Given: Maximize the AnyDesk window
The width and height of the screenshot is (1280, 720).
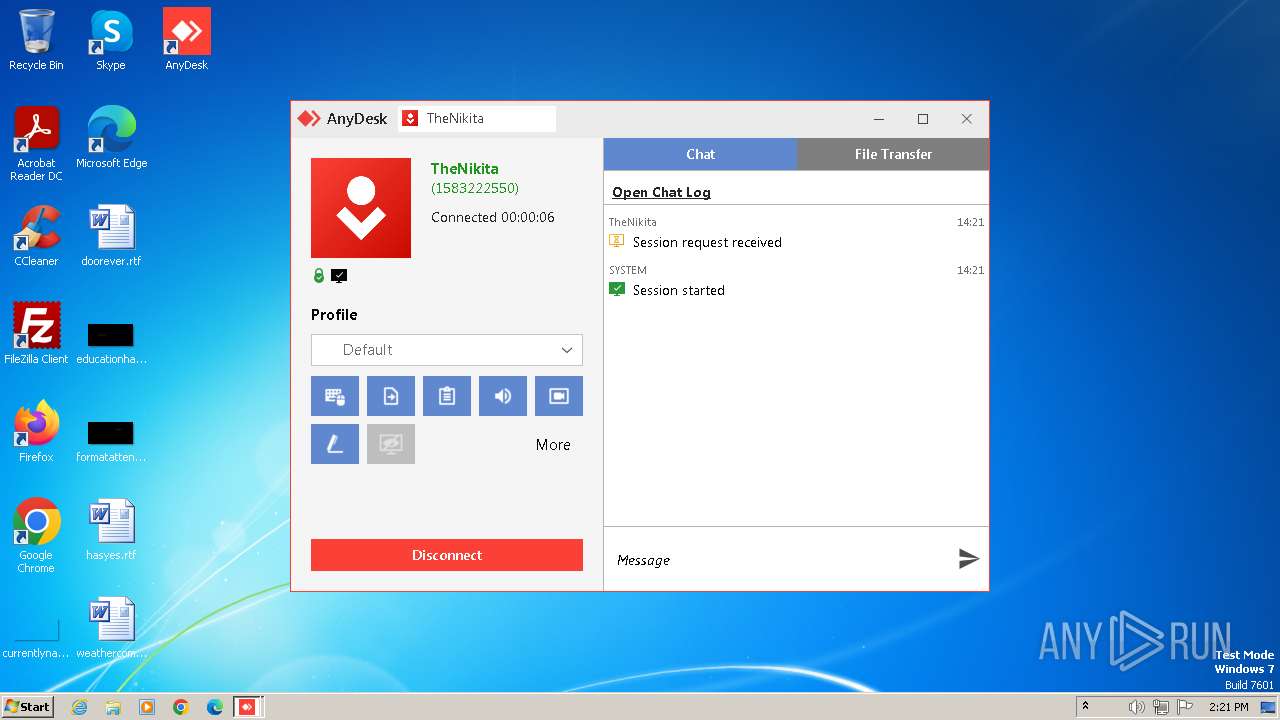Looking at the screenshot, I should click(x=923, y=119).
